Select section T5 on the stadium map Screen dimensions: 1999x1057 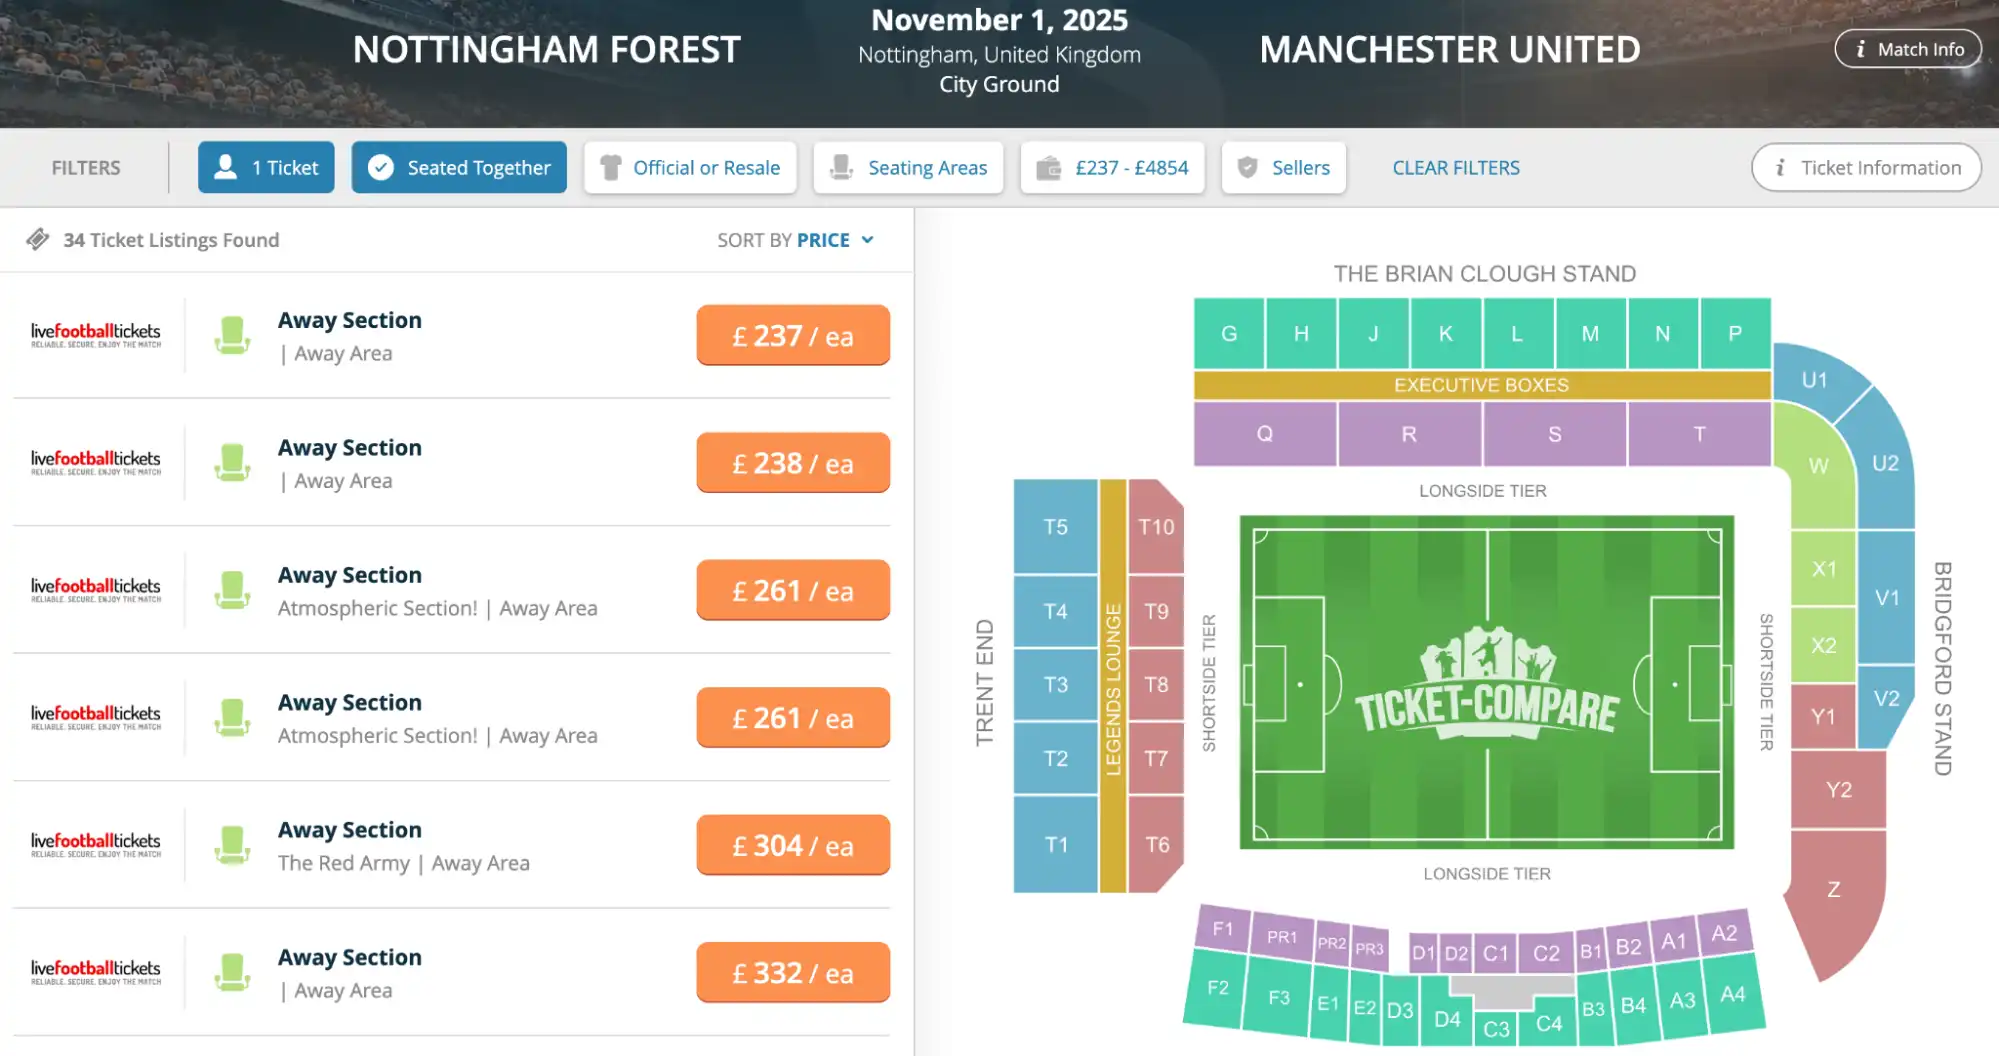point(1054,525)
